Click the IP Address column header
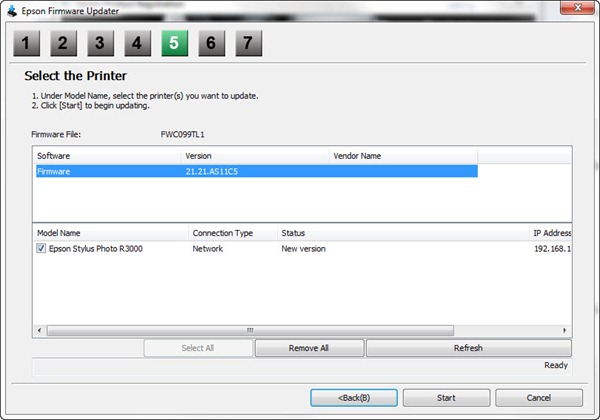This screenshot has width=600, height=420. click(x=551, y=233)
